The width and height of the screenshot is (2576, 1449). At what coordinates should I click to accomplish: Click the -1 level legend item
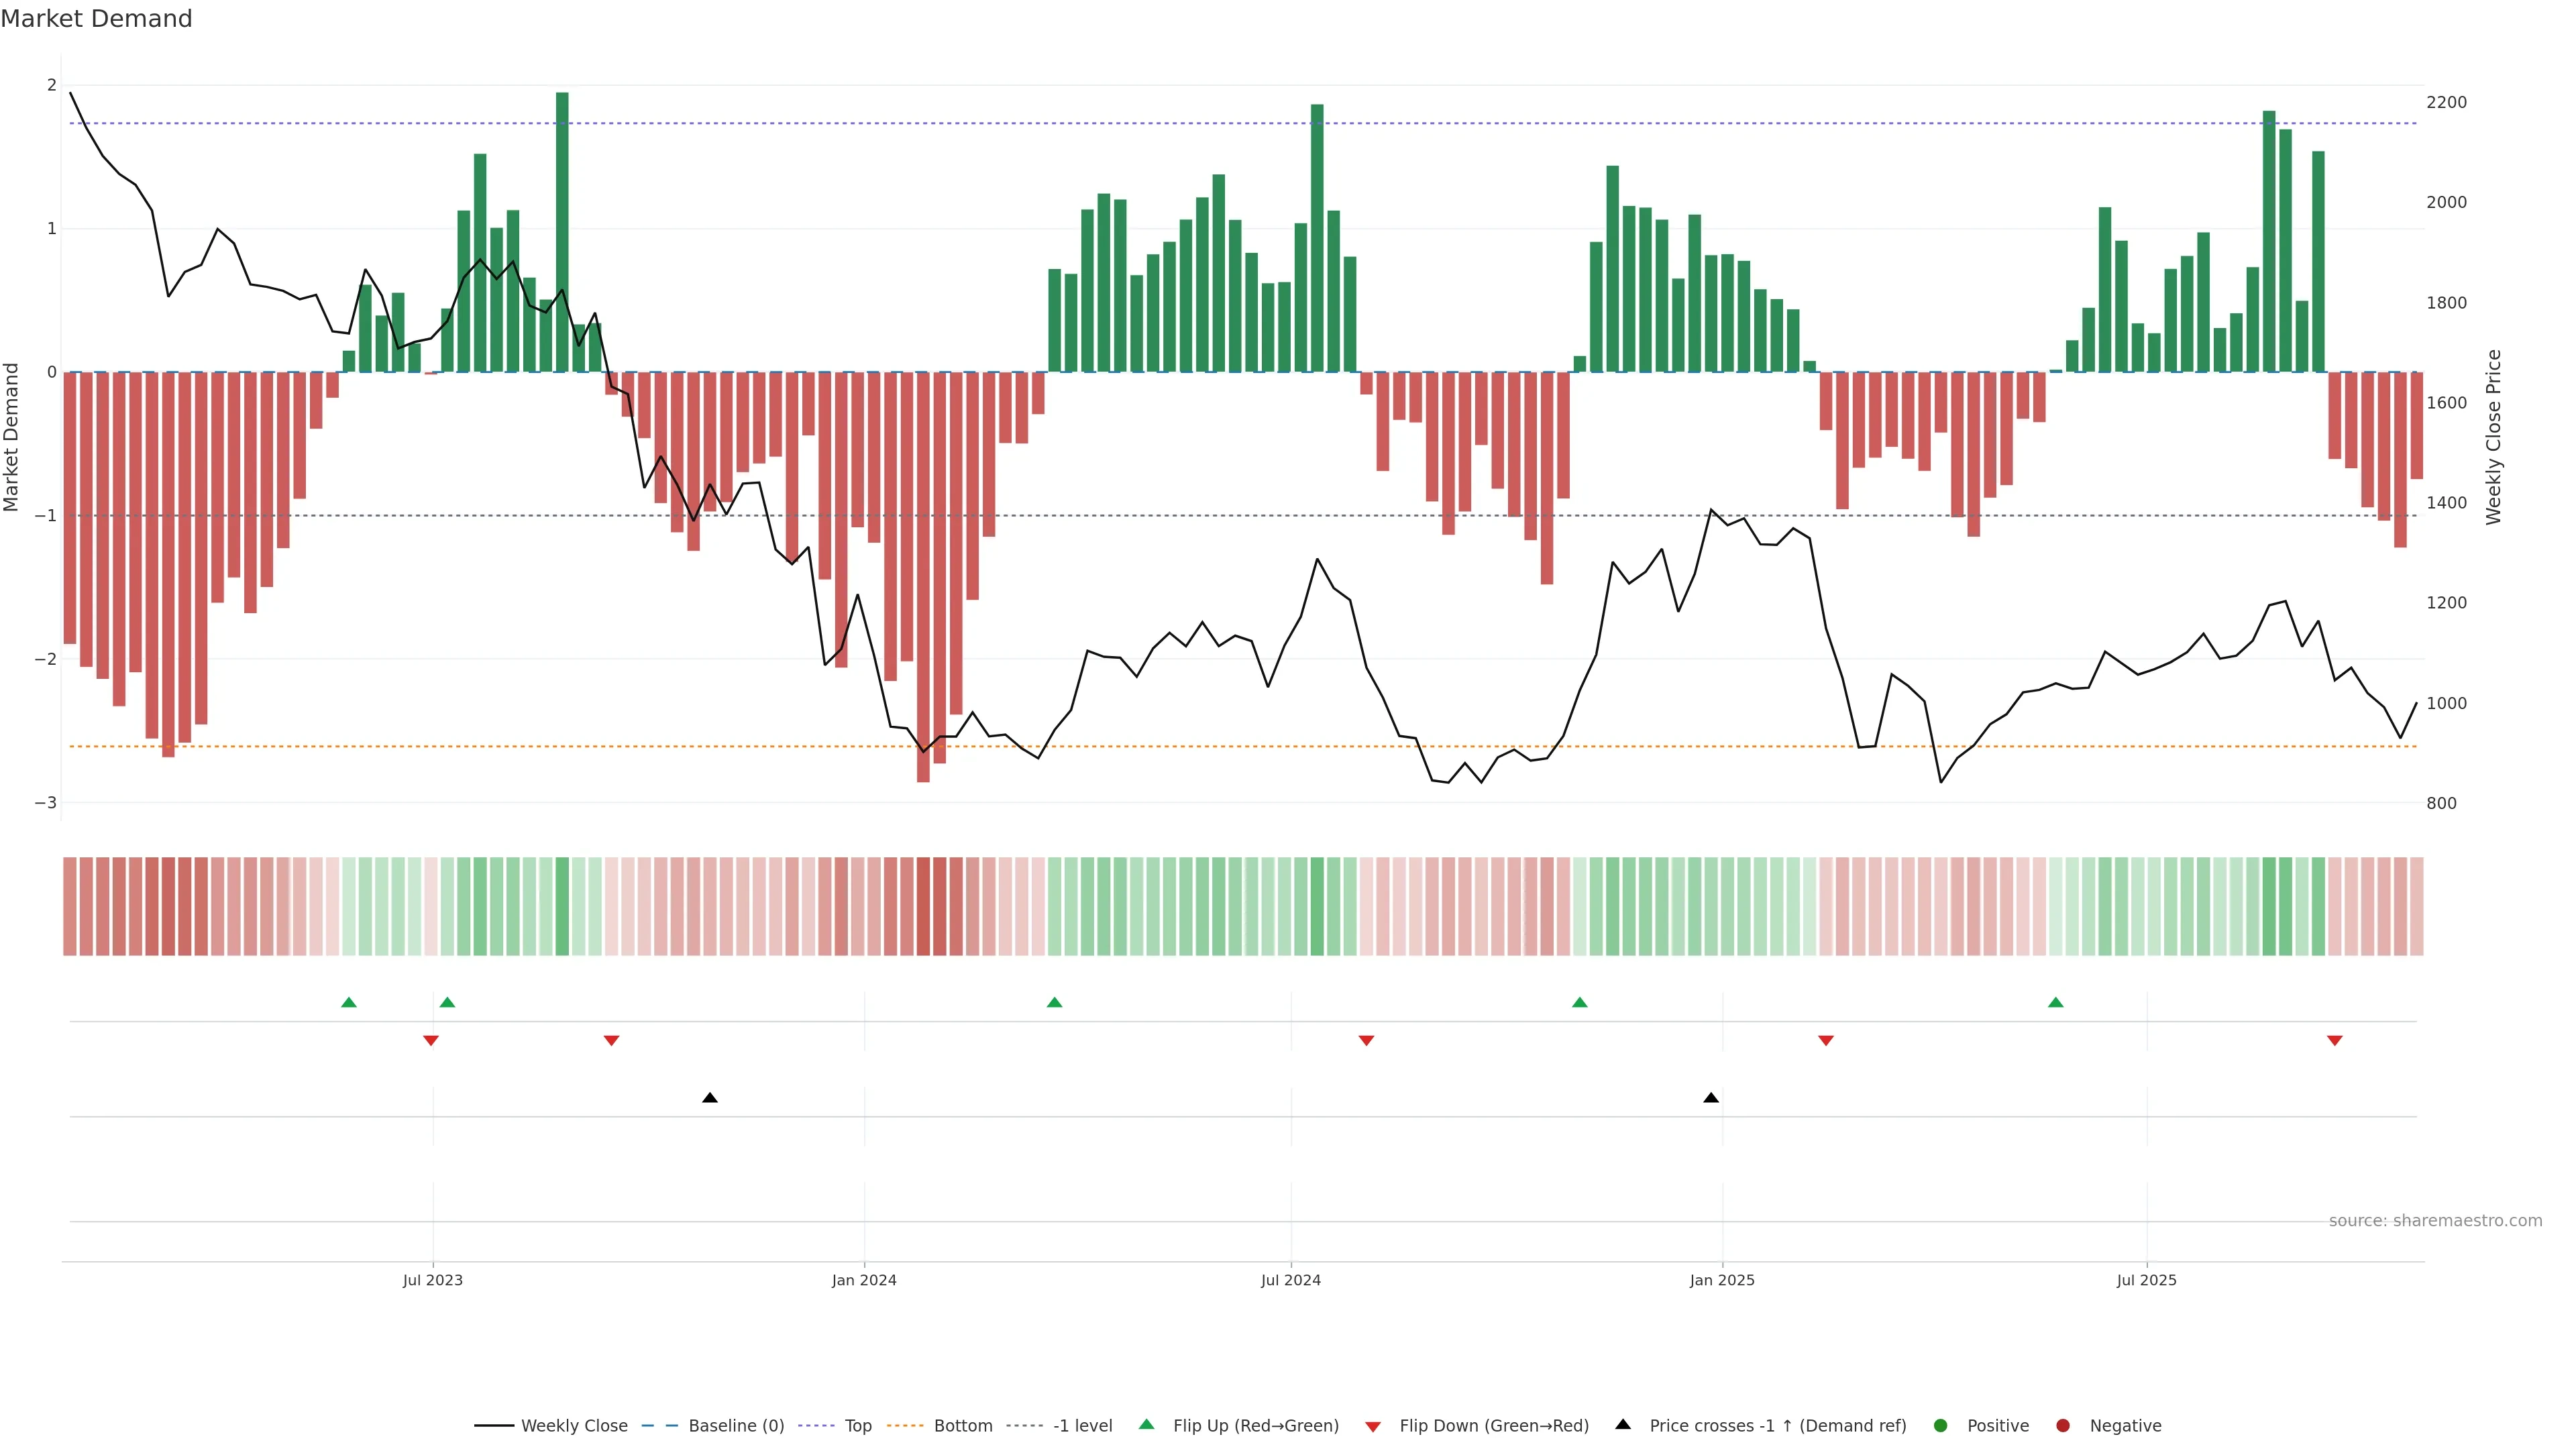tap(1082, 1425)
